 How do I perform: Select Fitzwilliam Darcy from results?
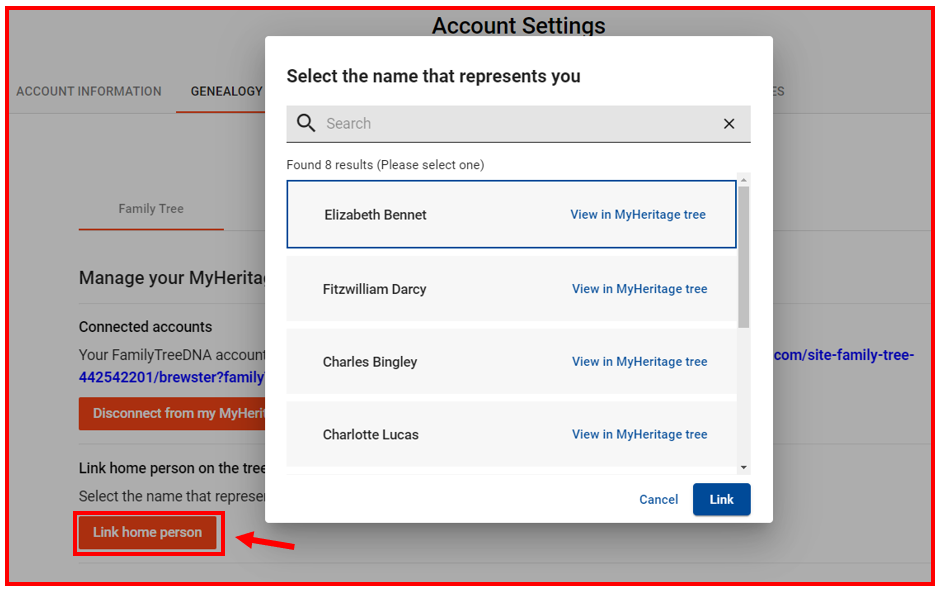511,289
